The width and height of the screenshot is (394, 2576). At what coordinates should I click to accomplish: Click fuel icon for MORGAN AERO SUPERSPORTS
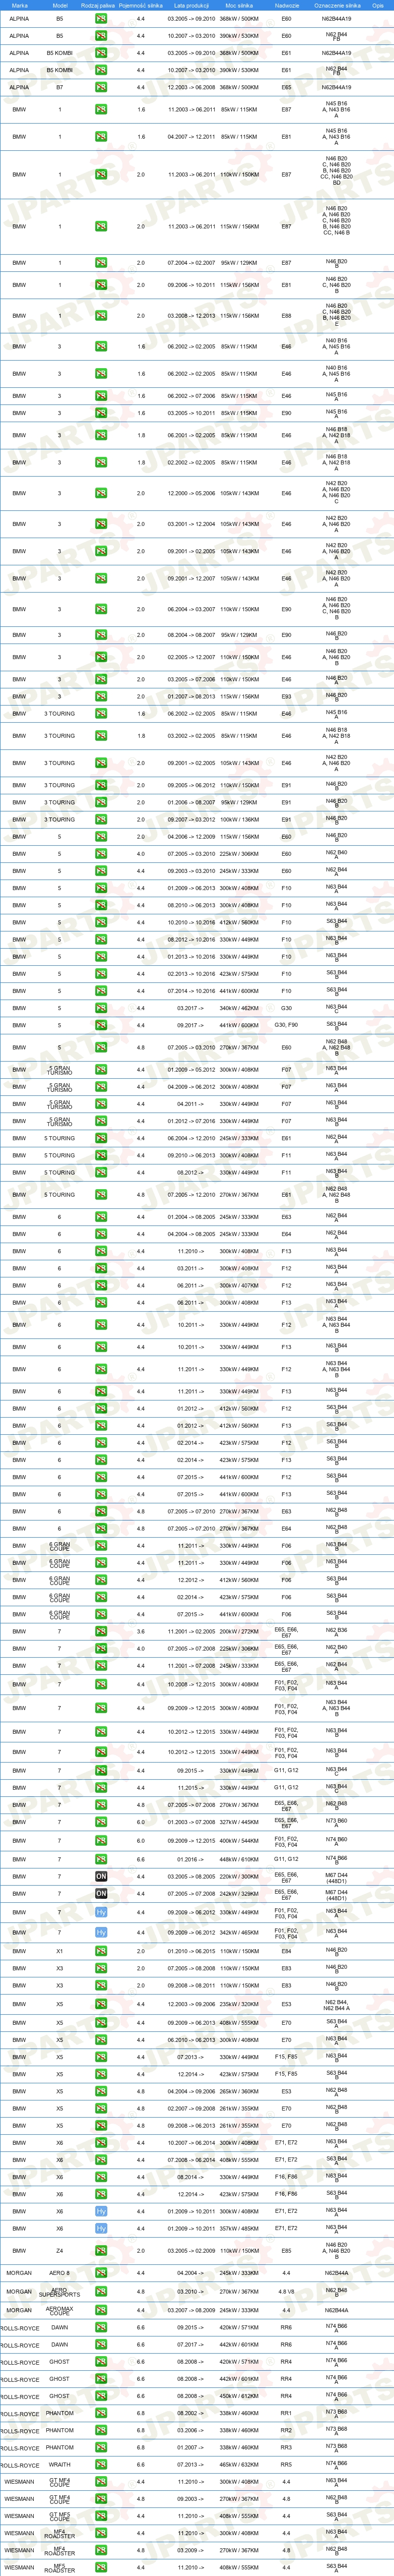(101, 2291)
